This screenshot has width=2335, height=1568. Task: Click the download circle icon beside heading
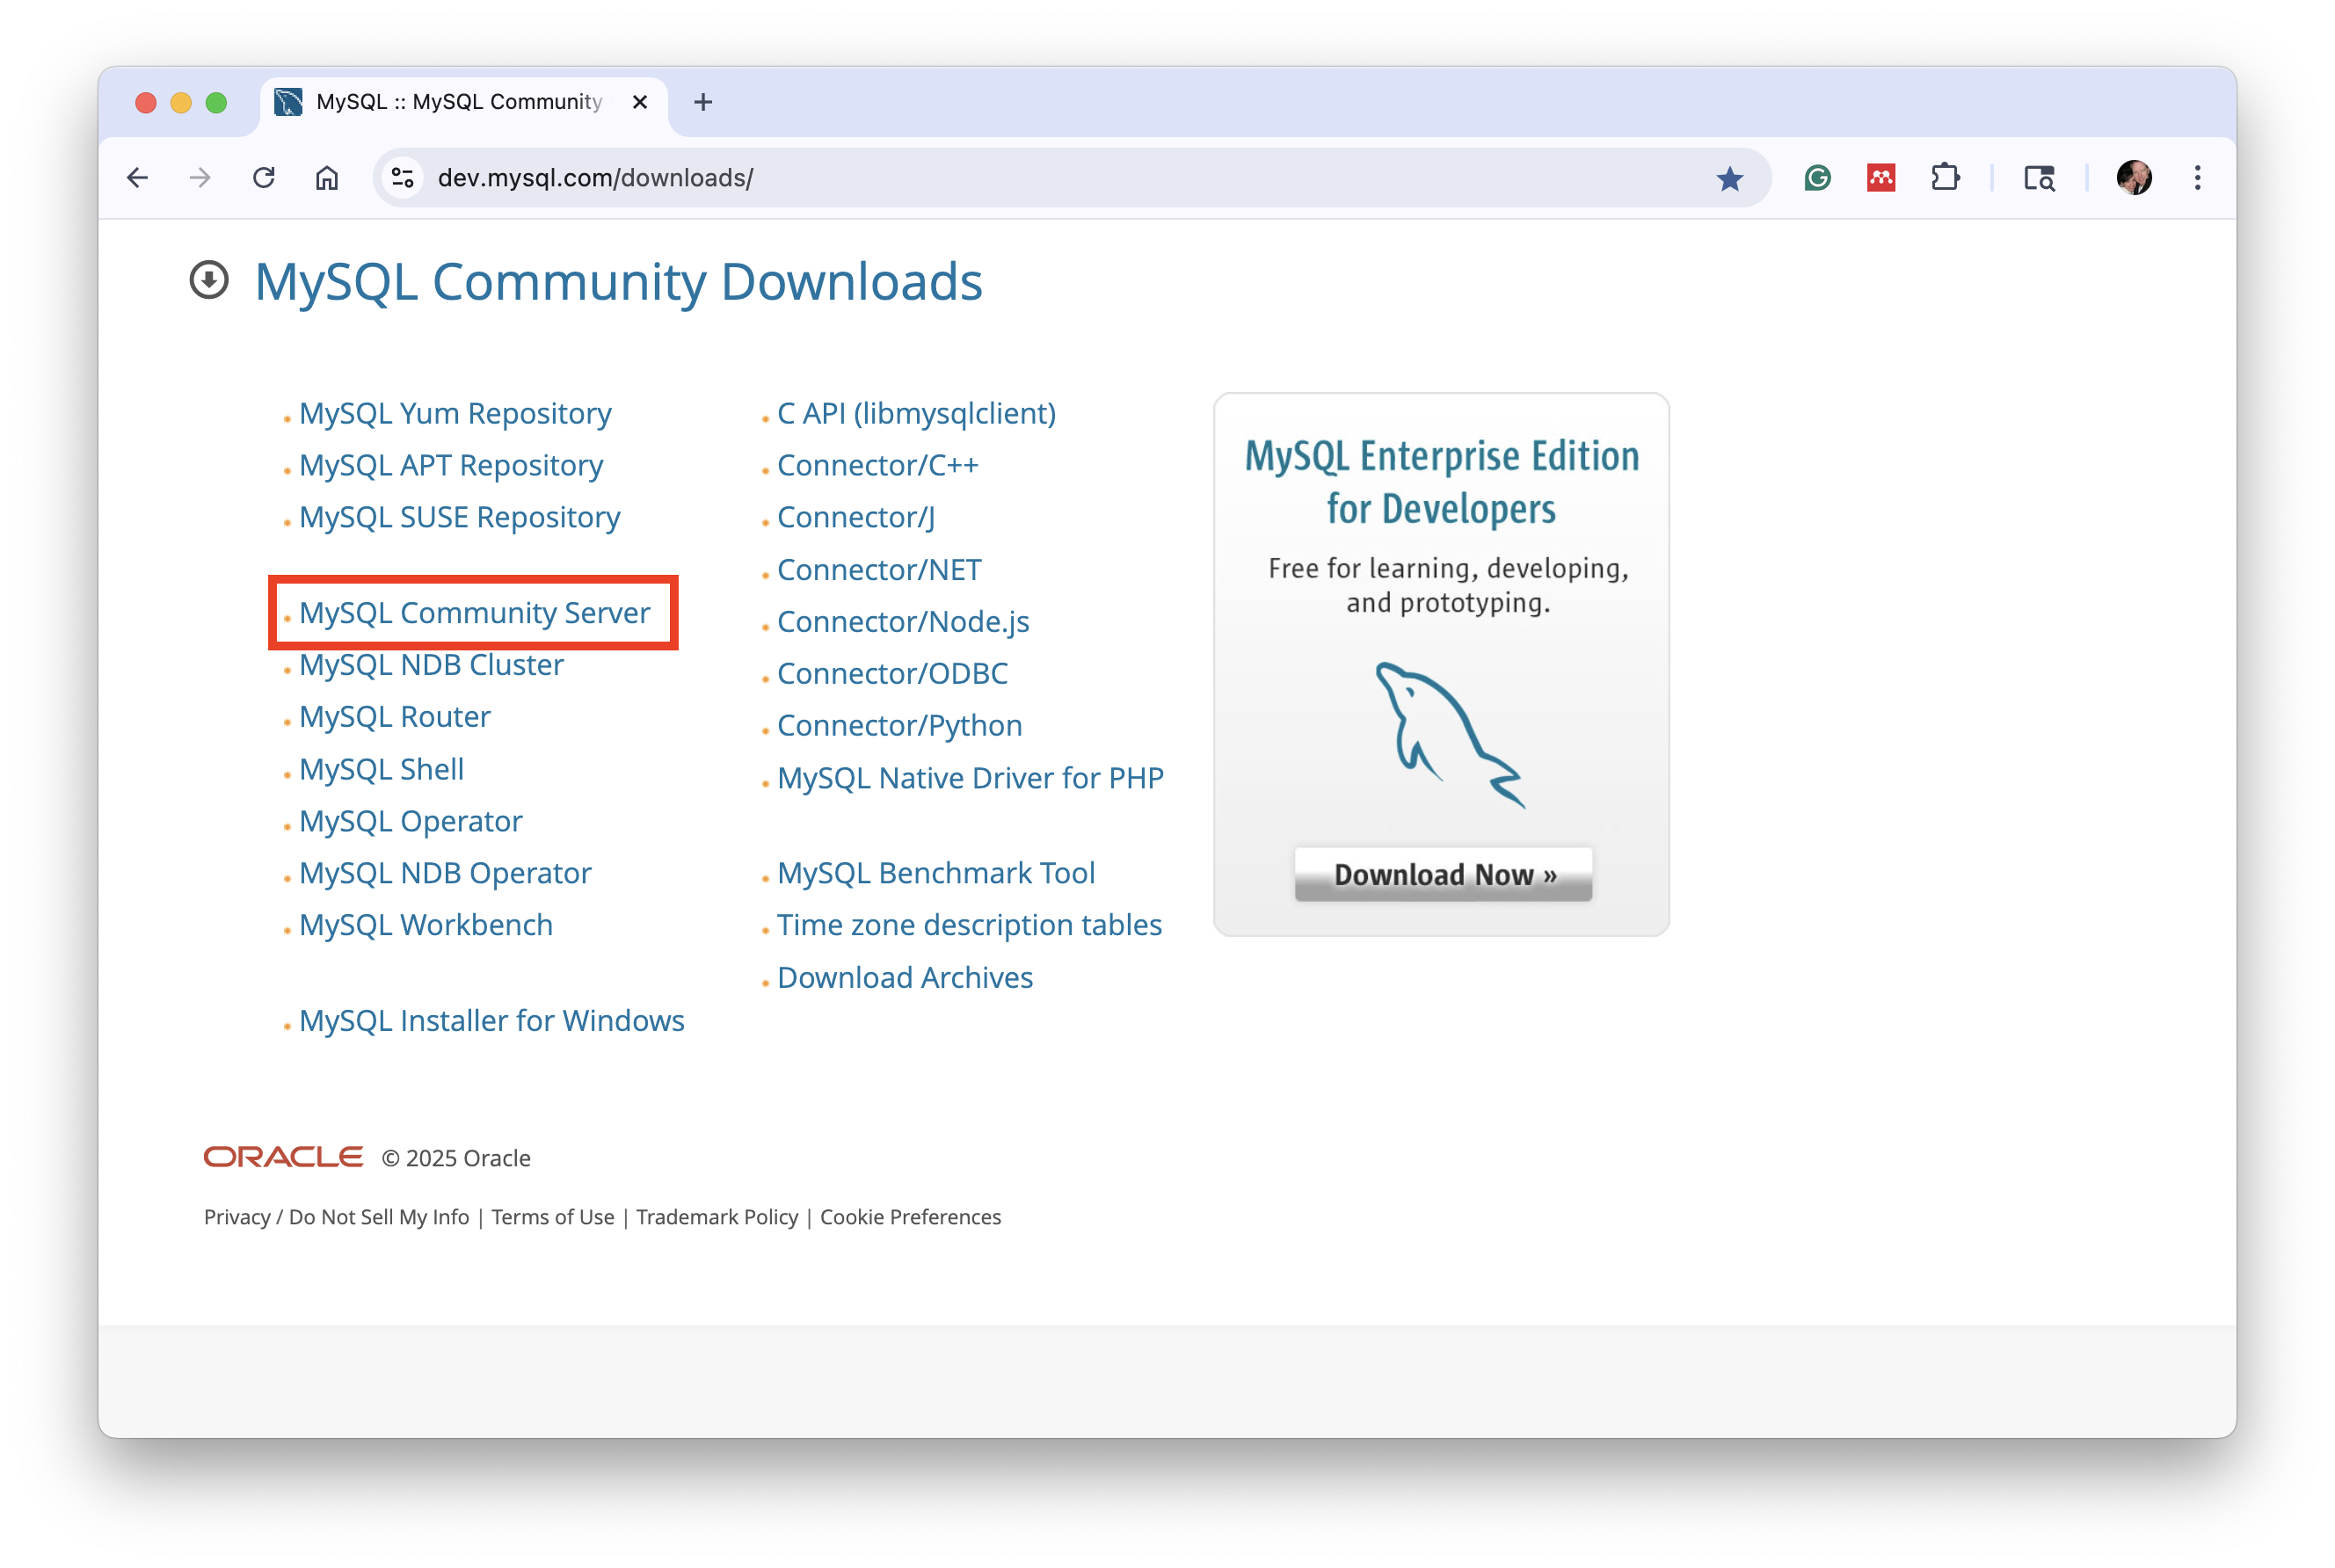coord(209,280)
